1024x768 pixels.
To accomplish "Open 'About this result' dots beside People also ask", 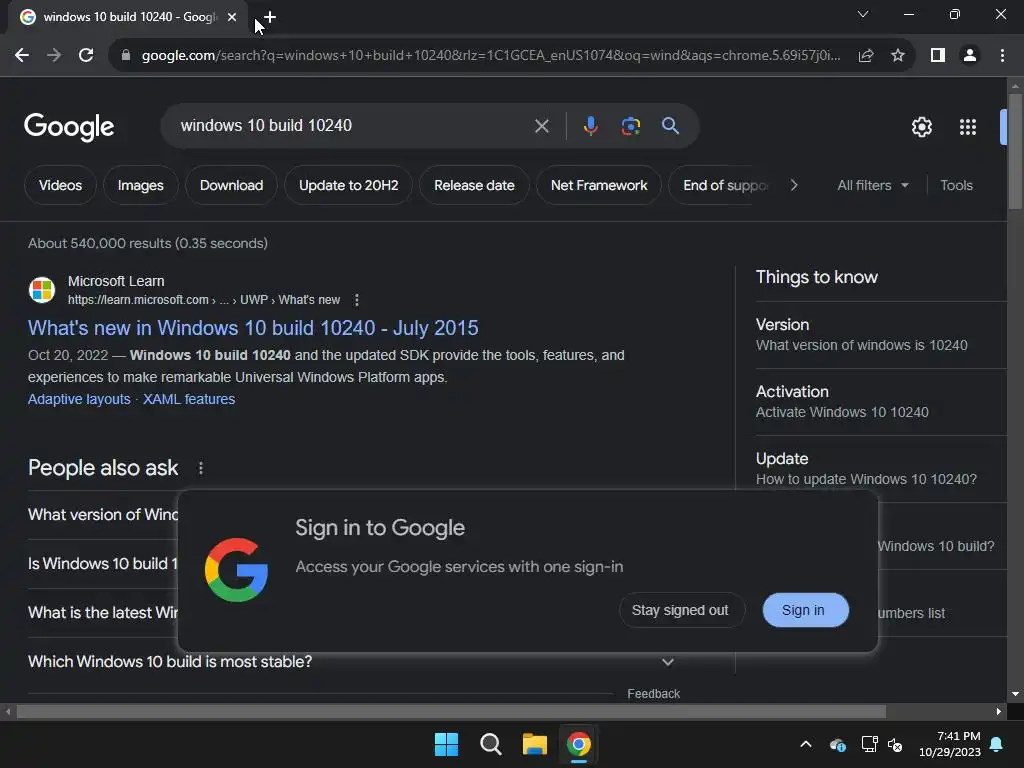I will coord(201,468).
